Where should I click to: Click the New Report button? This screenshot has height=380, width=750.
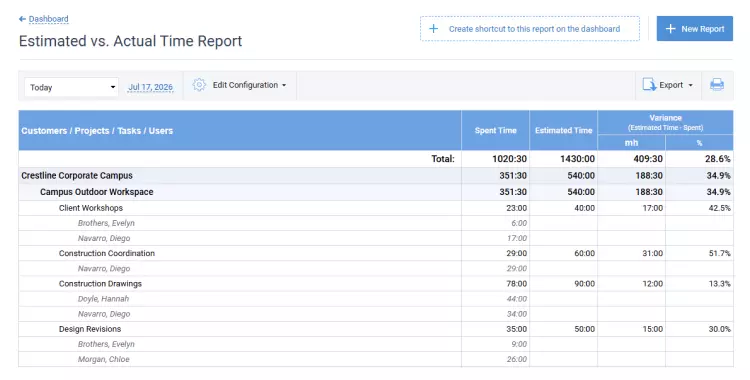click(695, 29)
